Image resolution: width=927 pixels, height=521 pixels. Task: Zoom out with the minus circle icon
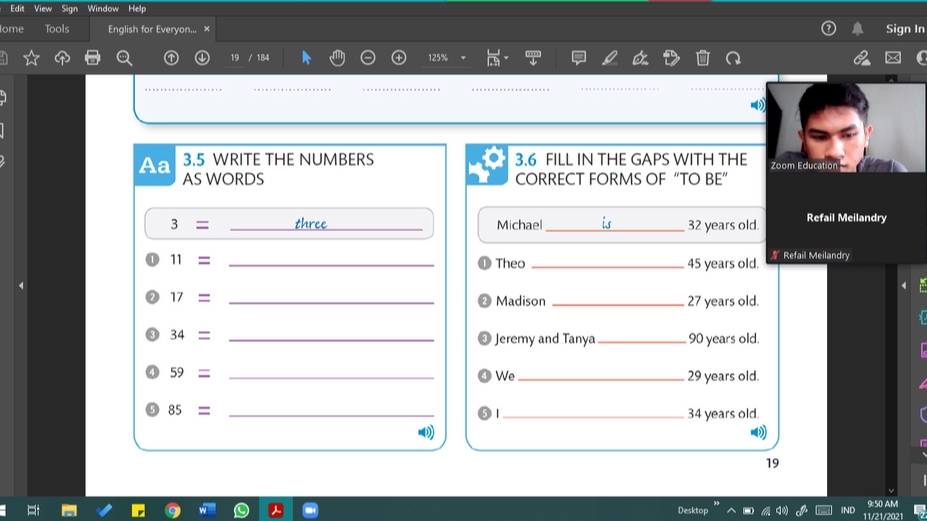click(368, 58)
